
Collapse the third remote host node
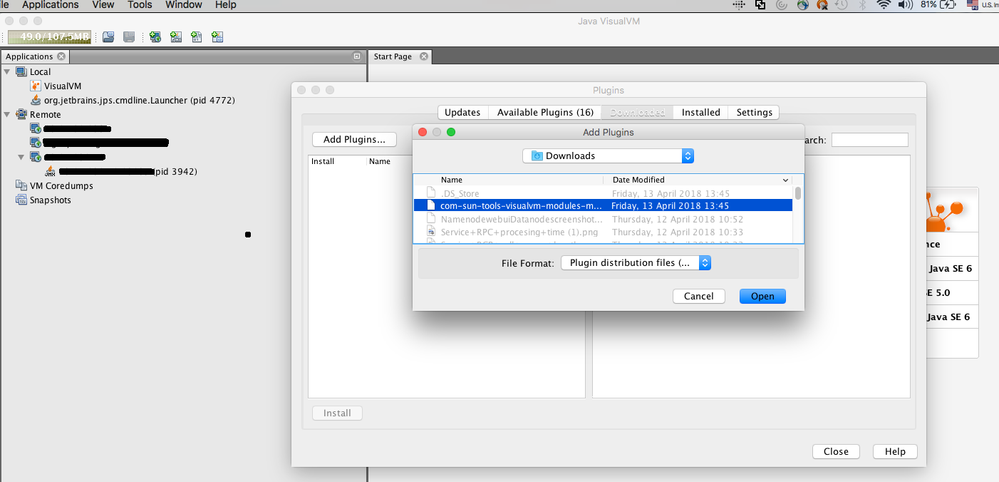pos(21,157)
